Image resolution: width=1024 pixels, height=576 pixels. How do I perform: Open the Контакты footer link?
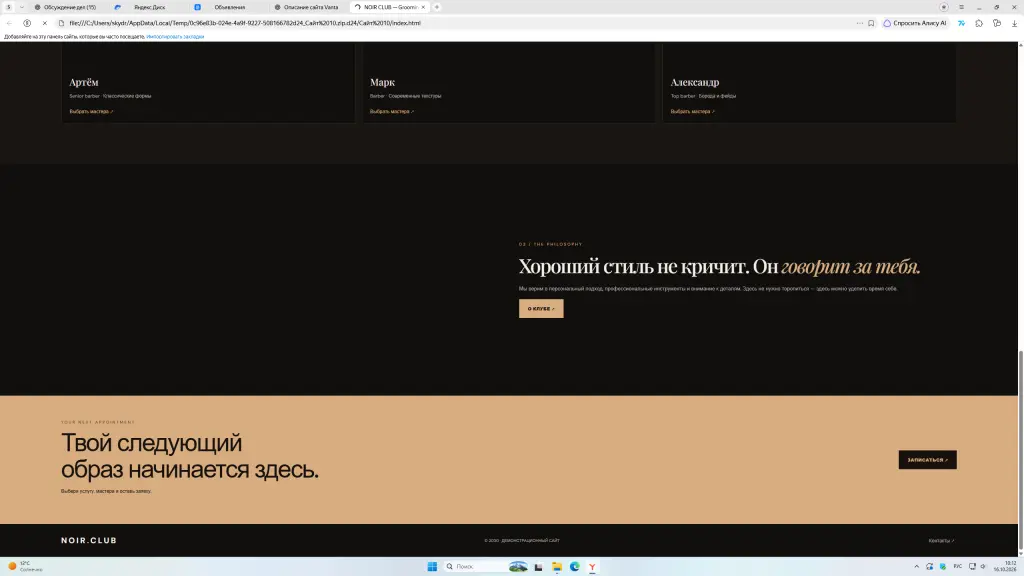coord(941,541)
